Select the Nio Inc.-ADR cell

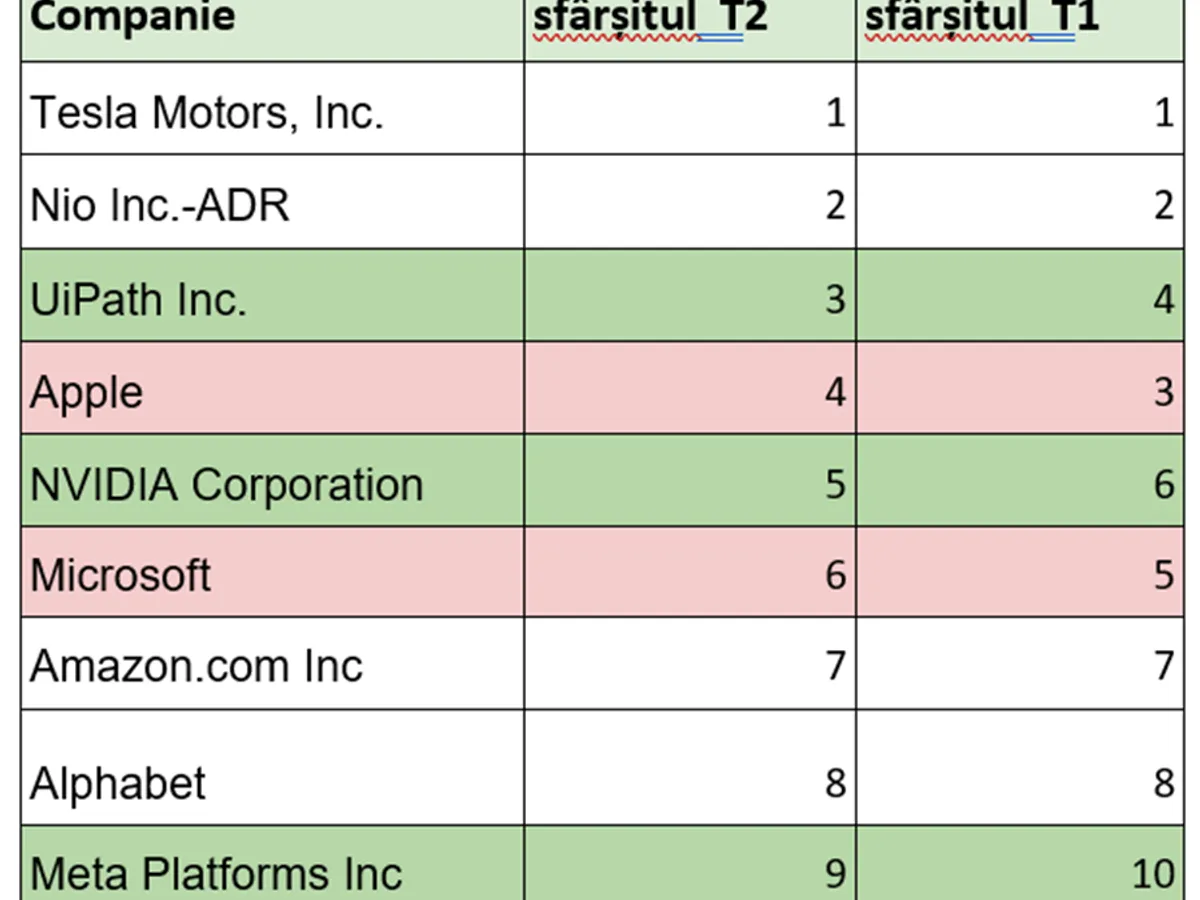(272, 203)
